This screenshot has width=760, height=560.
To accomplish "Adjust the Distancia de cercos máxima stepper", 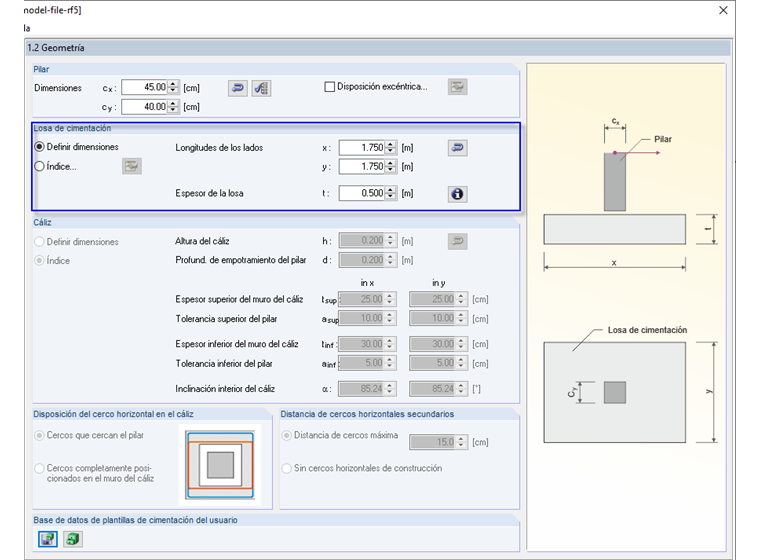I will click(x=462, y=442).
